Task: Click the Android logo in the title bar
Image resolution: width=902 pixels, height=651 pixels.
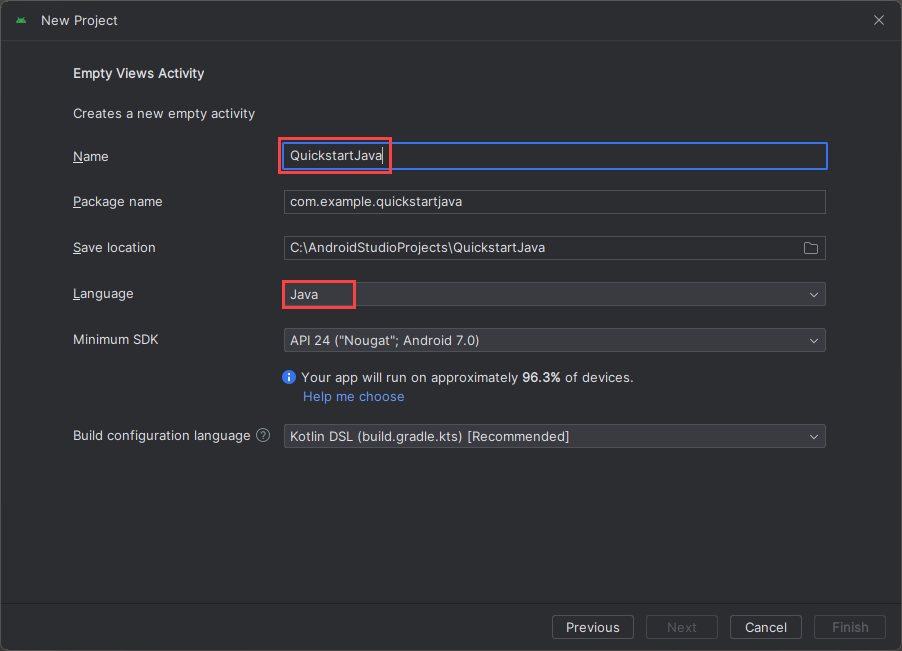Action: coord(20,20)
